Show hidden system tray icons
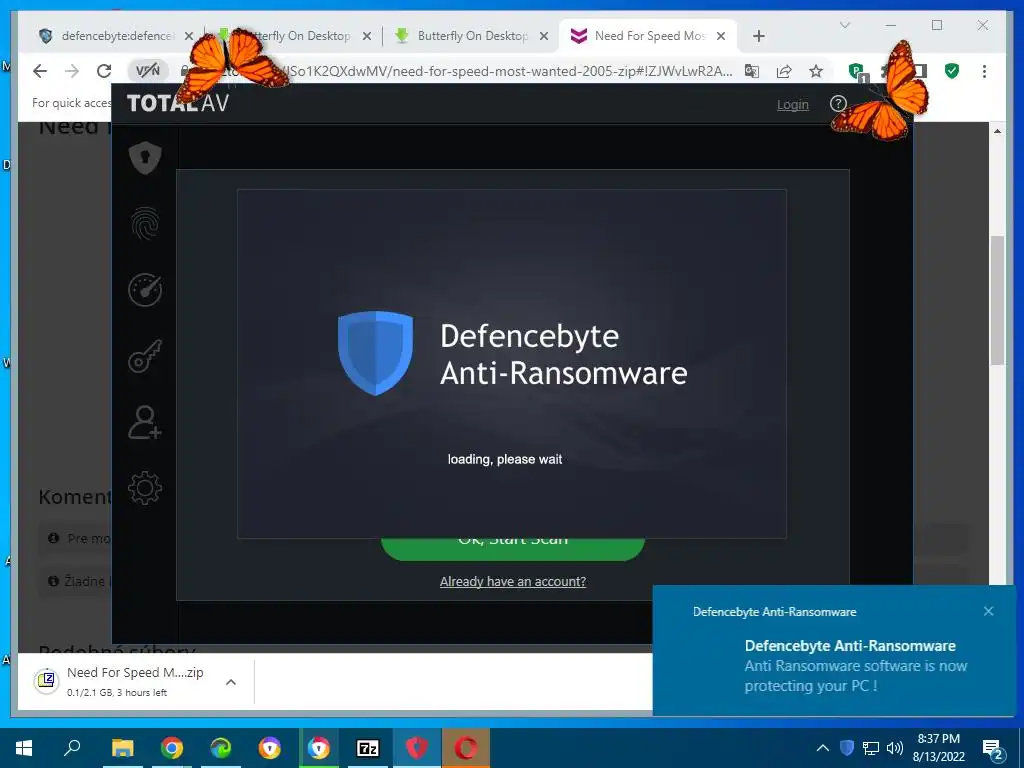This screenshot has height=768, width=1024. [823, 748]
